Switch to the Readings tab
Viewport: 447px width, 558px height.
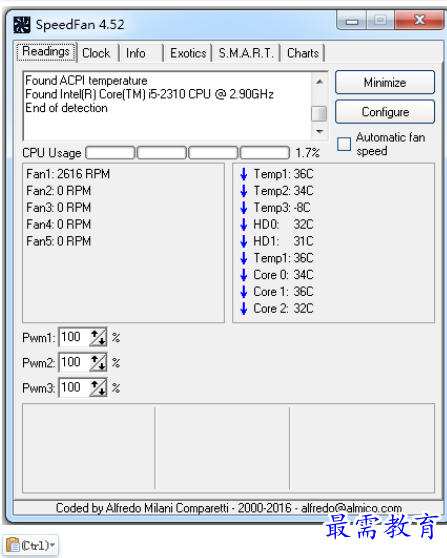click(x=46, y=52)
